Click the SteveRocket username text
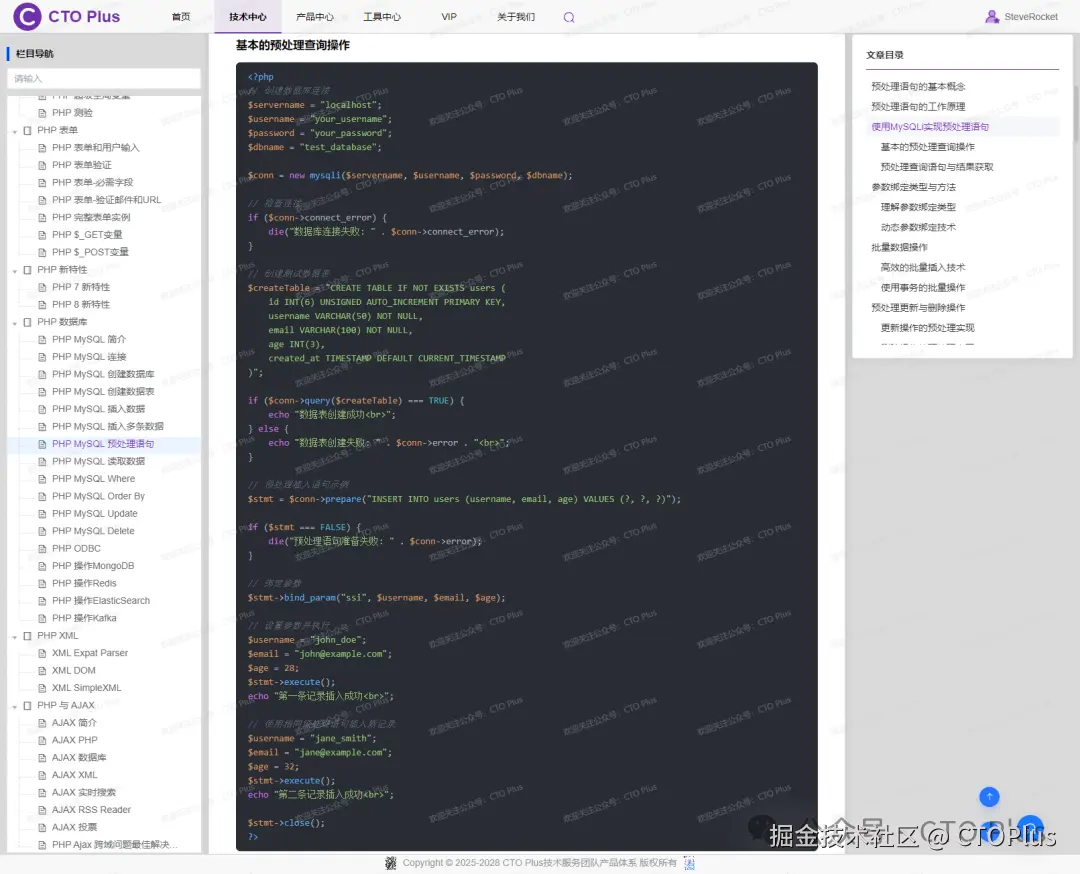1080x874 pixels. coord(1030,17)
